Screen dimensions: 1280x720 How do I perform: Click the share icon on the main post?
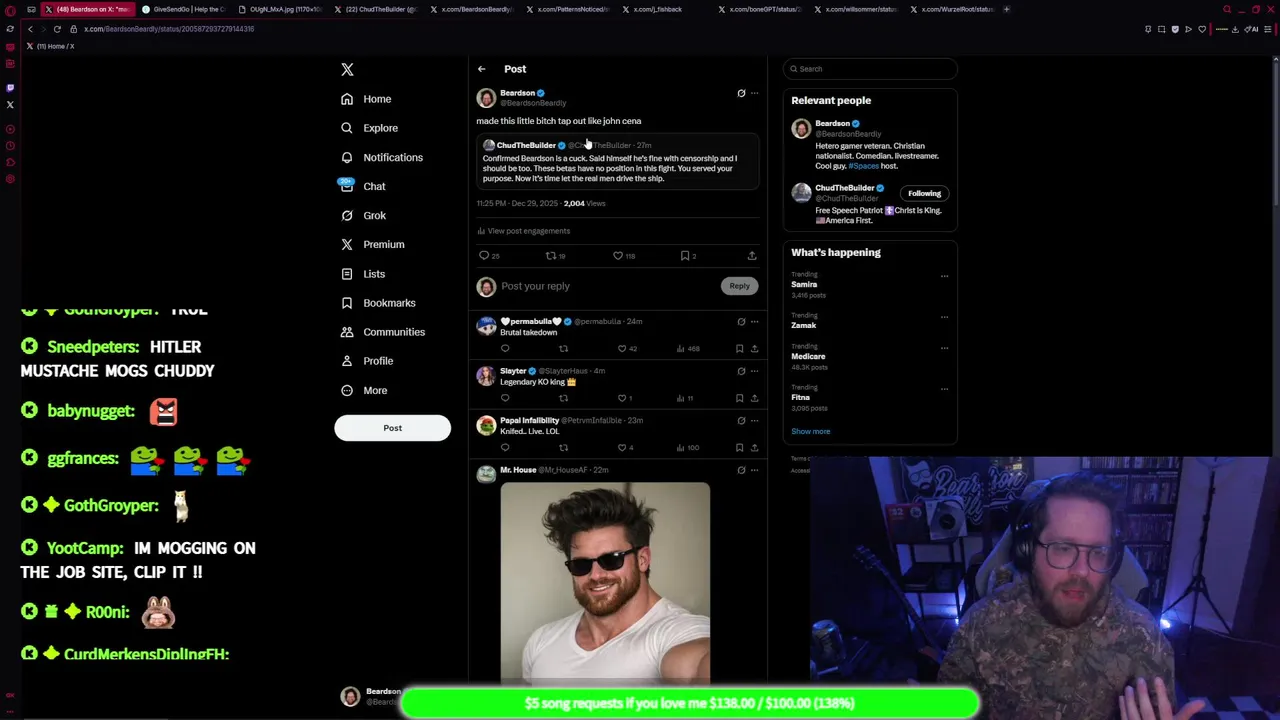[752, 256]
